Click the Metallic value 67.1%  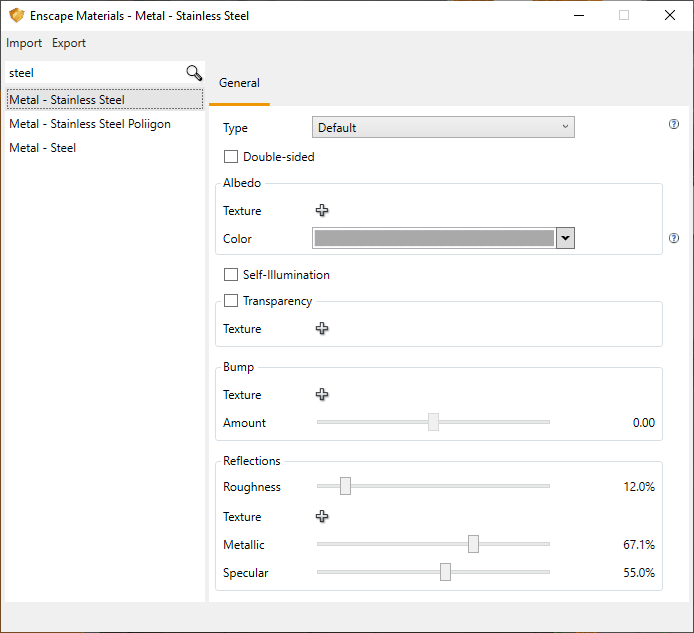pyautogui.click(x=639, y=544)
